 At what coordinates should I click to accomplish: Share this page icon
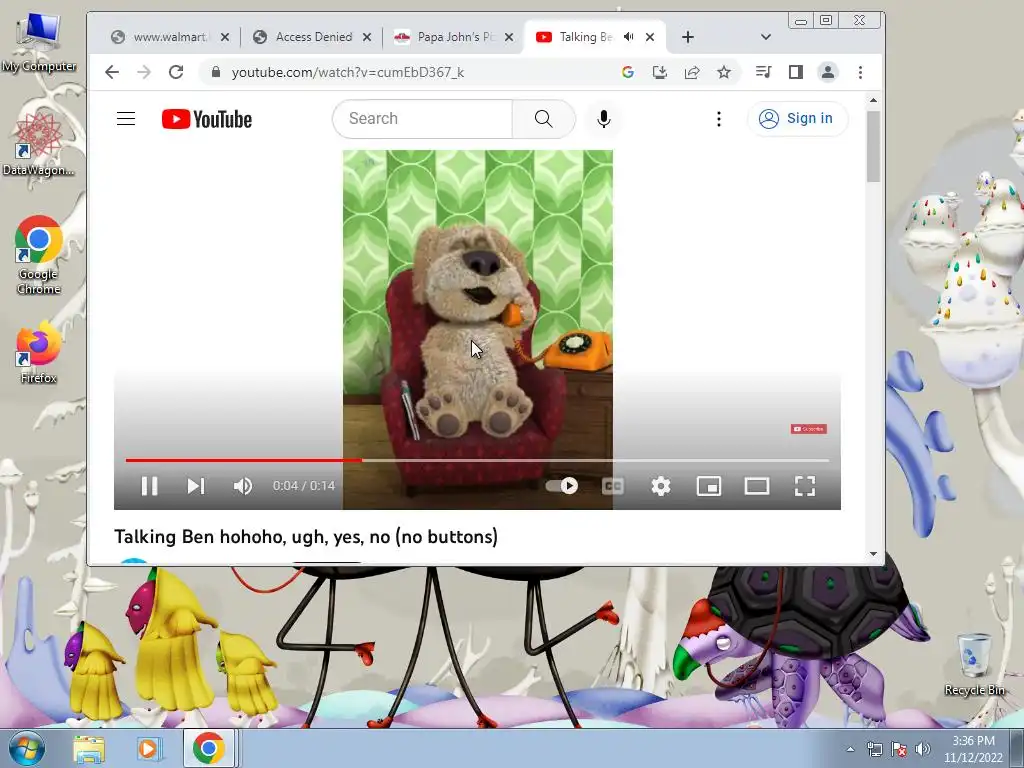coord(692,72)
